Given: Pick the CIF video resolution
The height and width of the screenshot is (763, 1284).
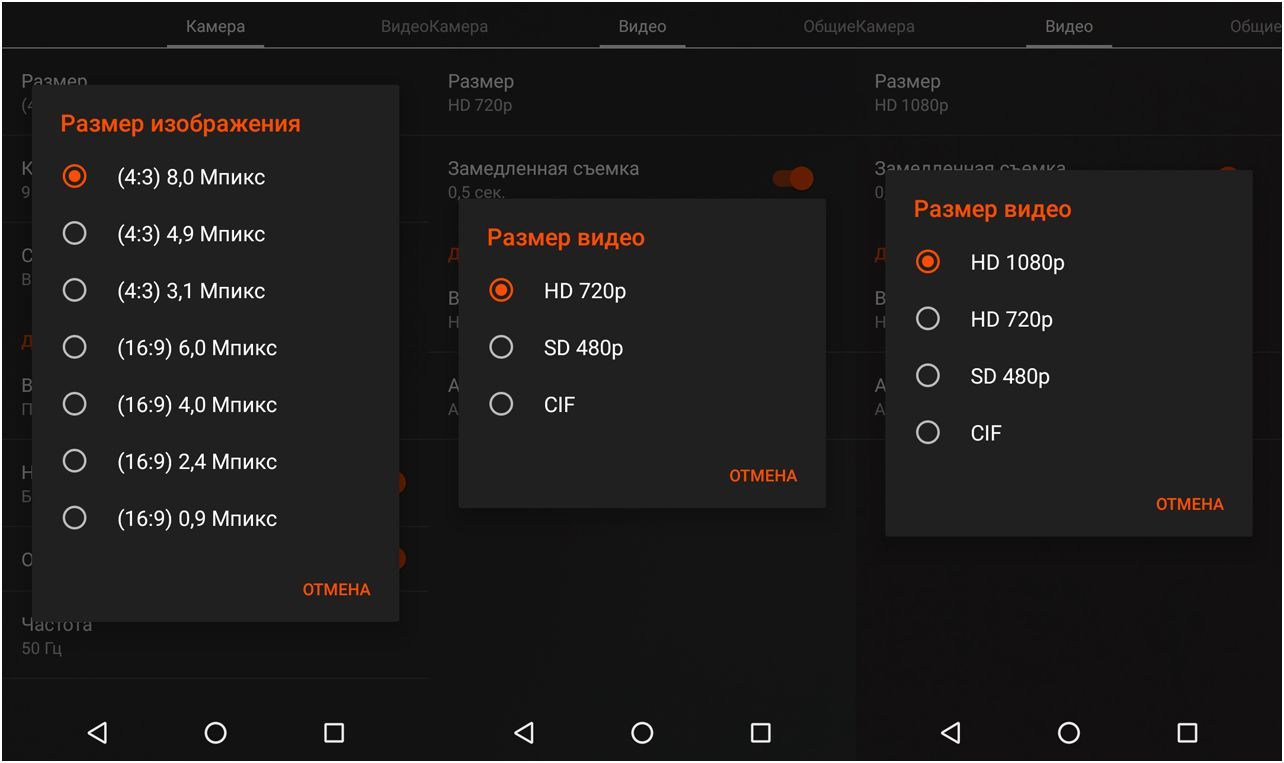Looking at the screenshot, I should [x=558, y=404].
